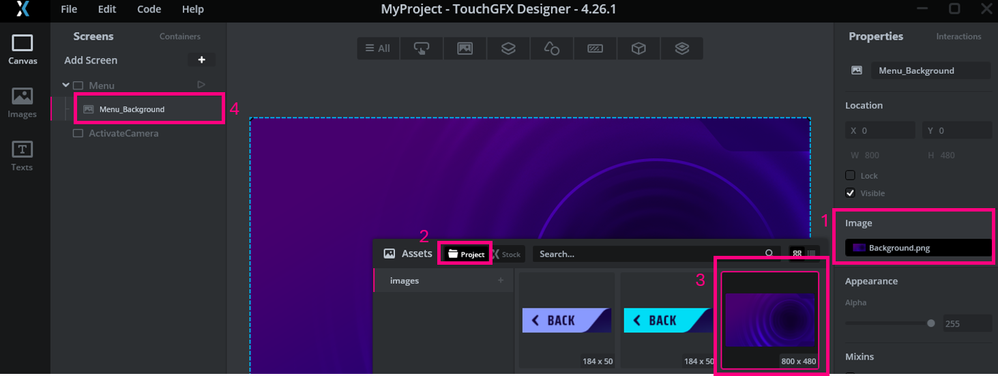Screen dimensions: 998x376
Task: Open the 3D cube widget category
Action: pyautogui.click(x=638, y=48)
